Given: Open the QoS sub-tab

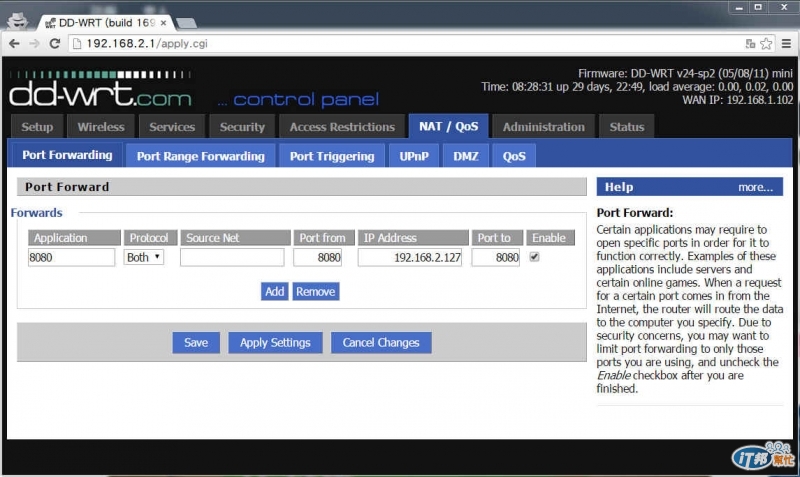Looking at the screenshot, I should tap(514, 156).
